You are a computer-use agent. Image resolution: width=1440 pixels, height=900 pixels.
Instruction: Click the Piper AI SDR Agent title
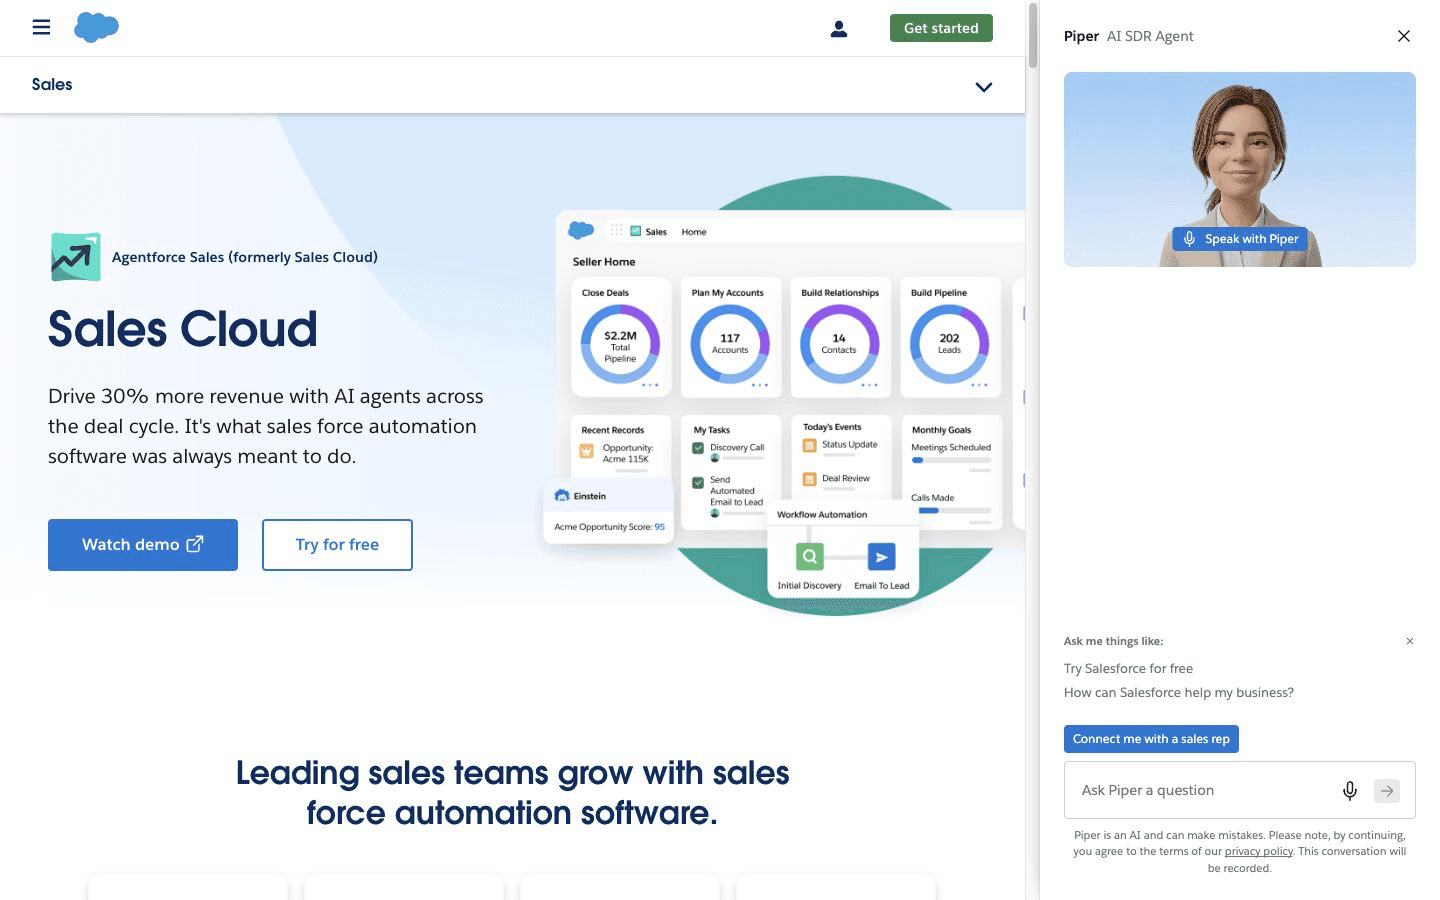[1128, 36]
